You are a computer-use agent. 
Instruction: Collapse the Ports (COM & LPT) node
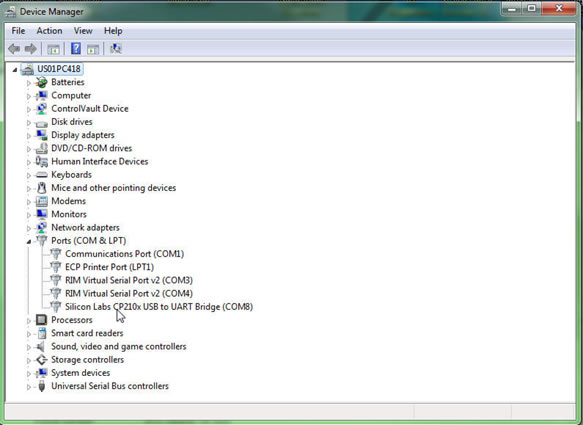29,242
